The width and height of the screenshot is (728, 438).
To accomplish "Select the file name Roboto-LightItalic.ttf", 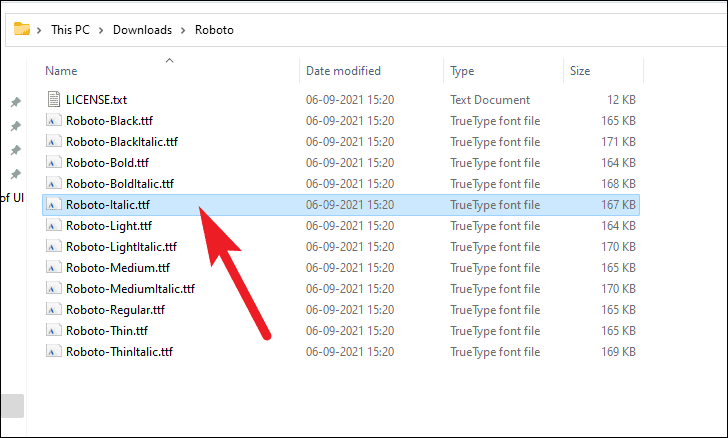I will (x=121, y=247).
